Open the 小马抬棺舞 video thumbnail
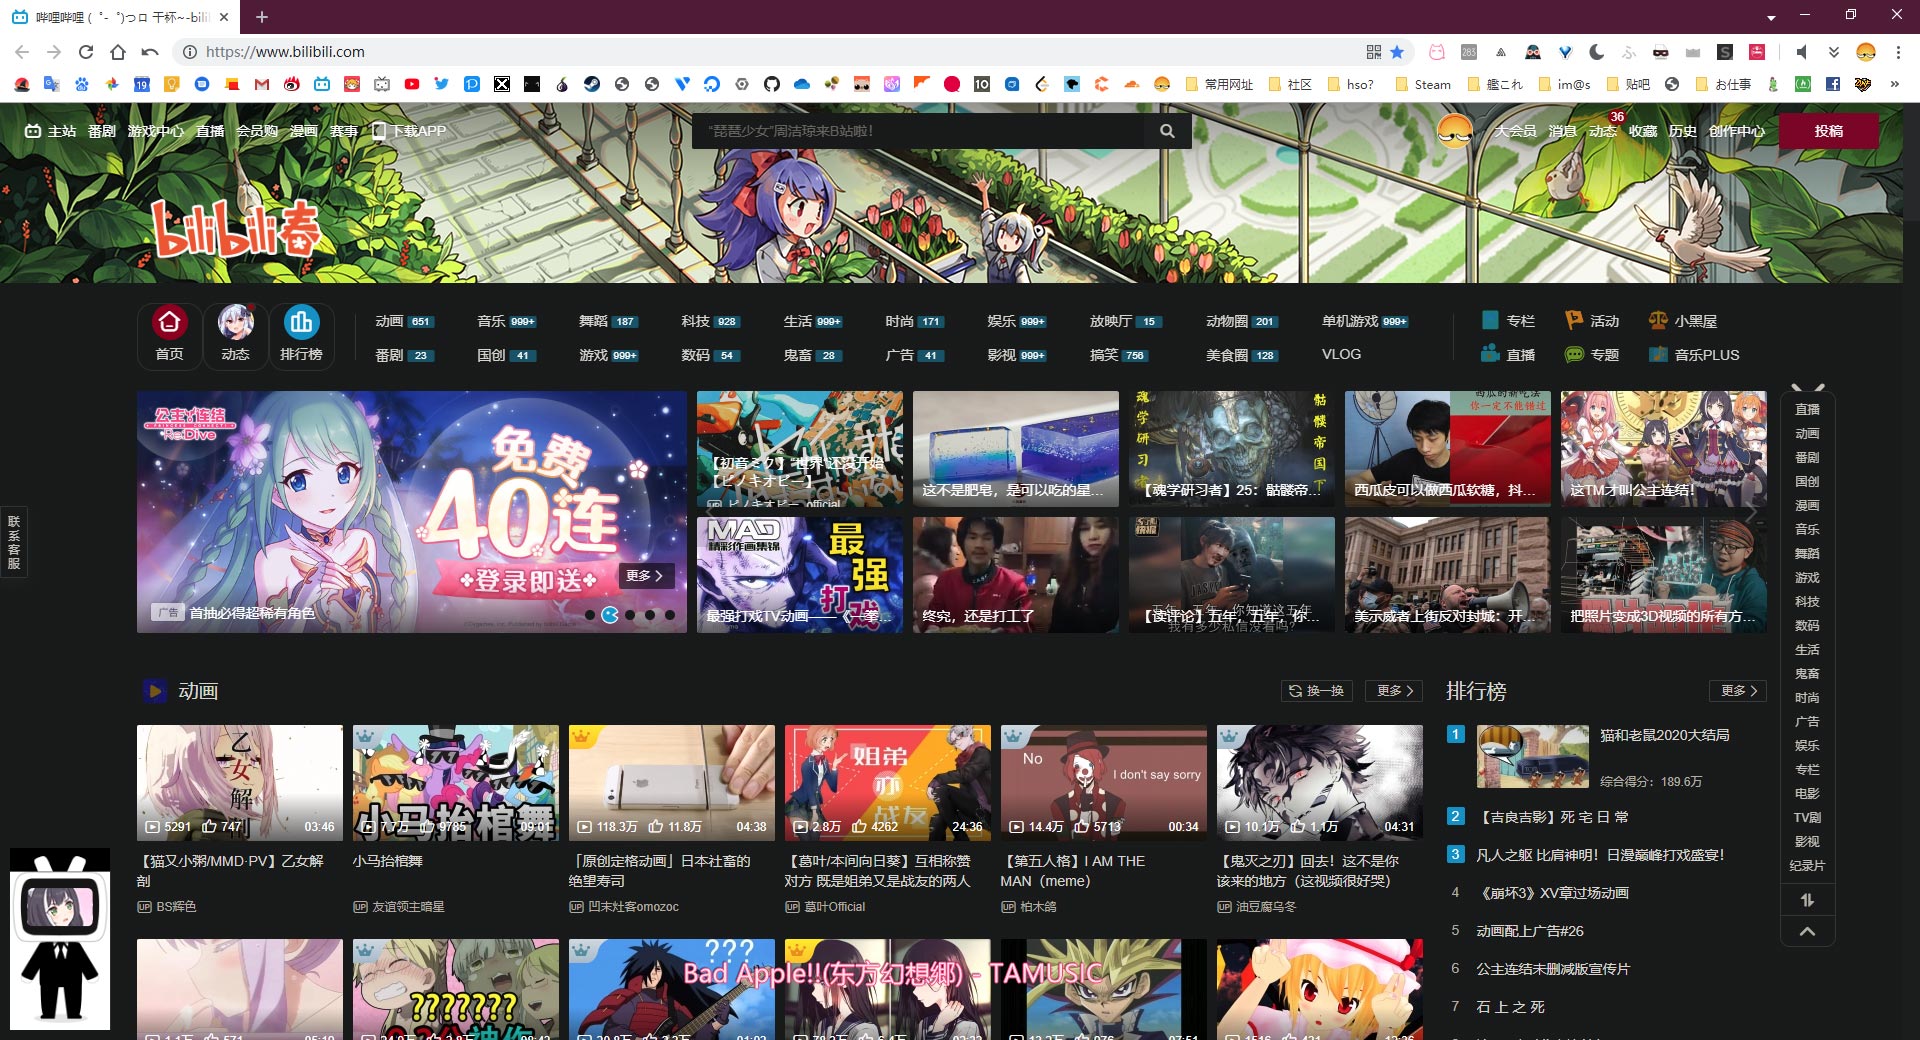 tap(456, 783)
